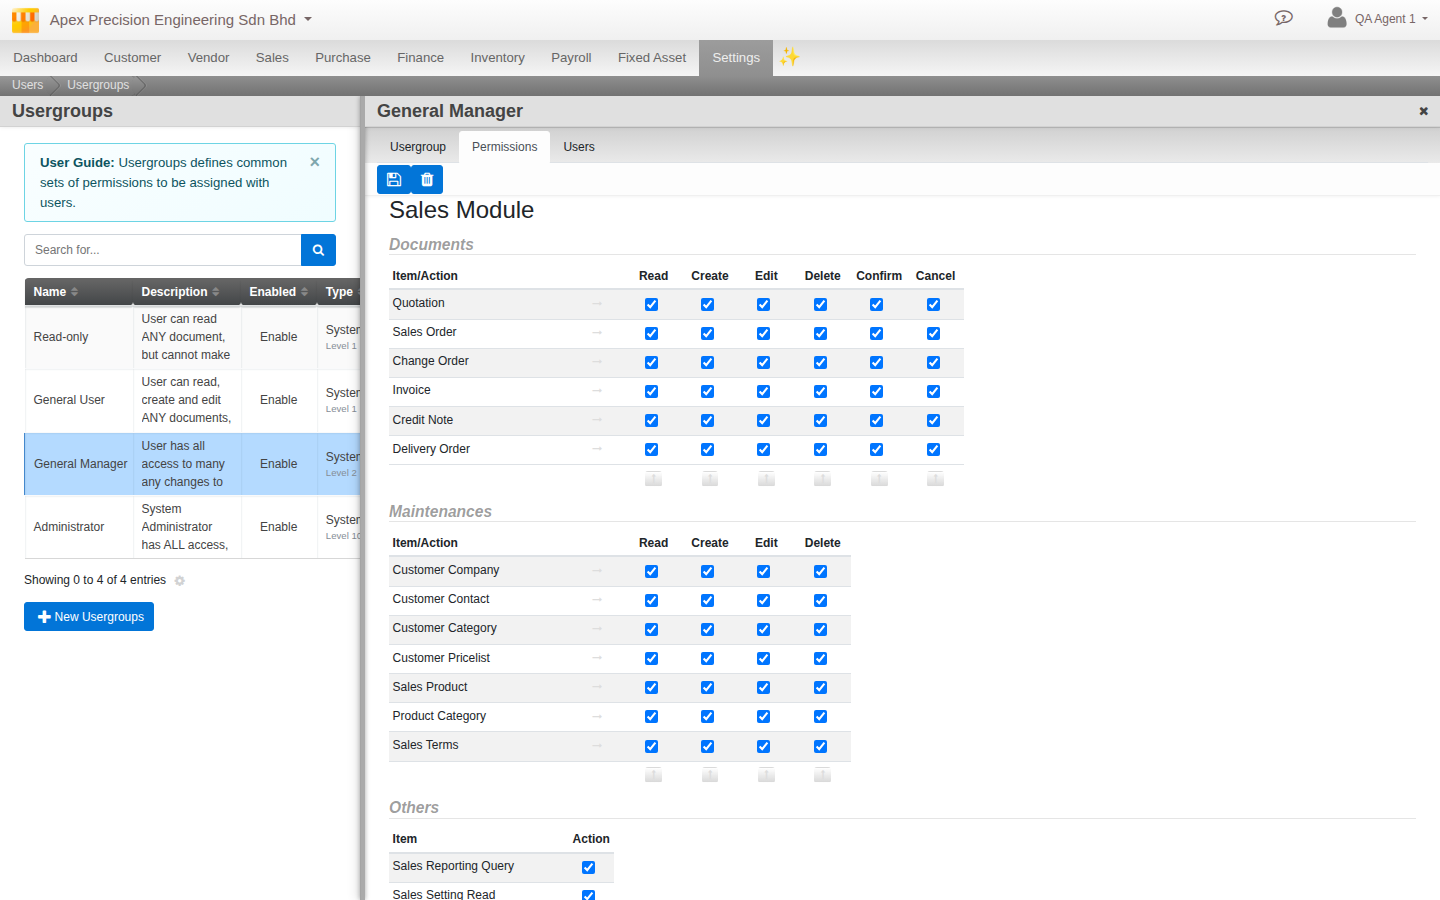Go to Users breadcrumb link

[27, 85]
